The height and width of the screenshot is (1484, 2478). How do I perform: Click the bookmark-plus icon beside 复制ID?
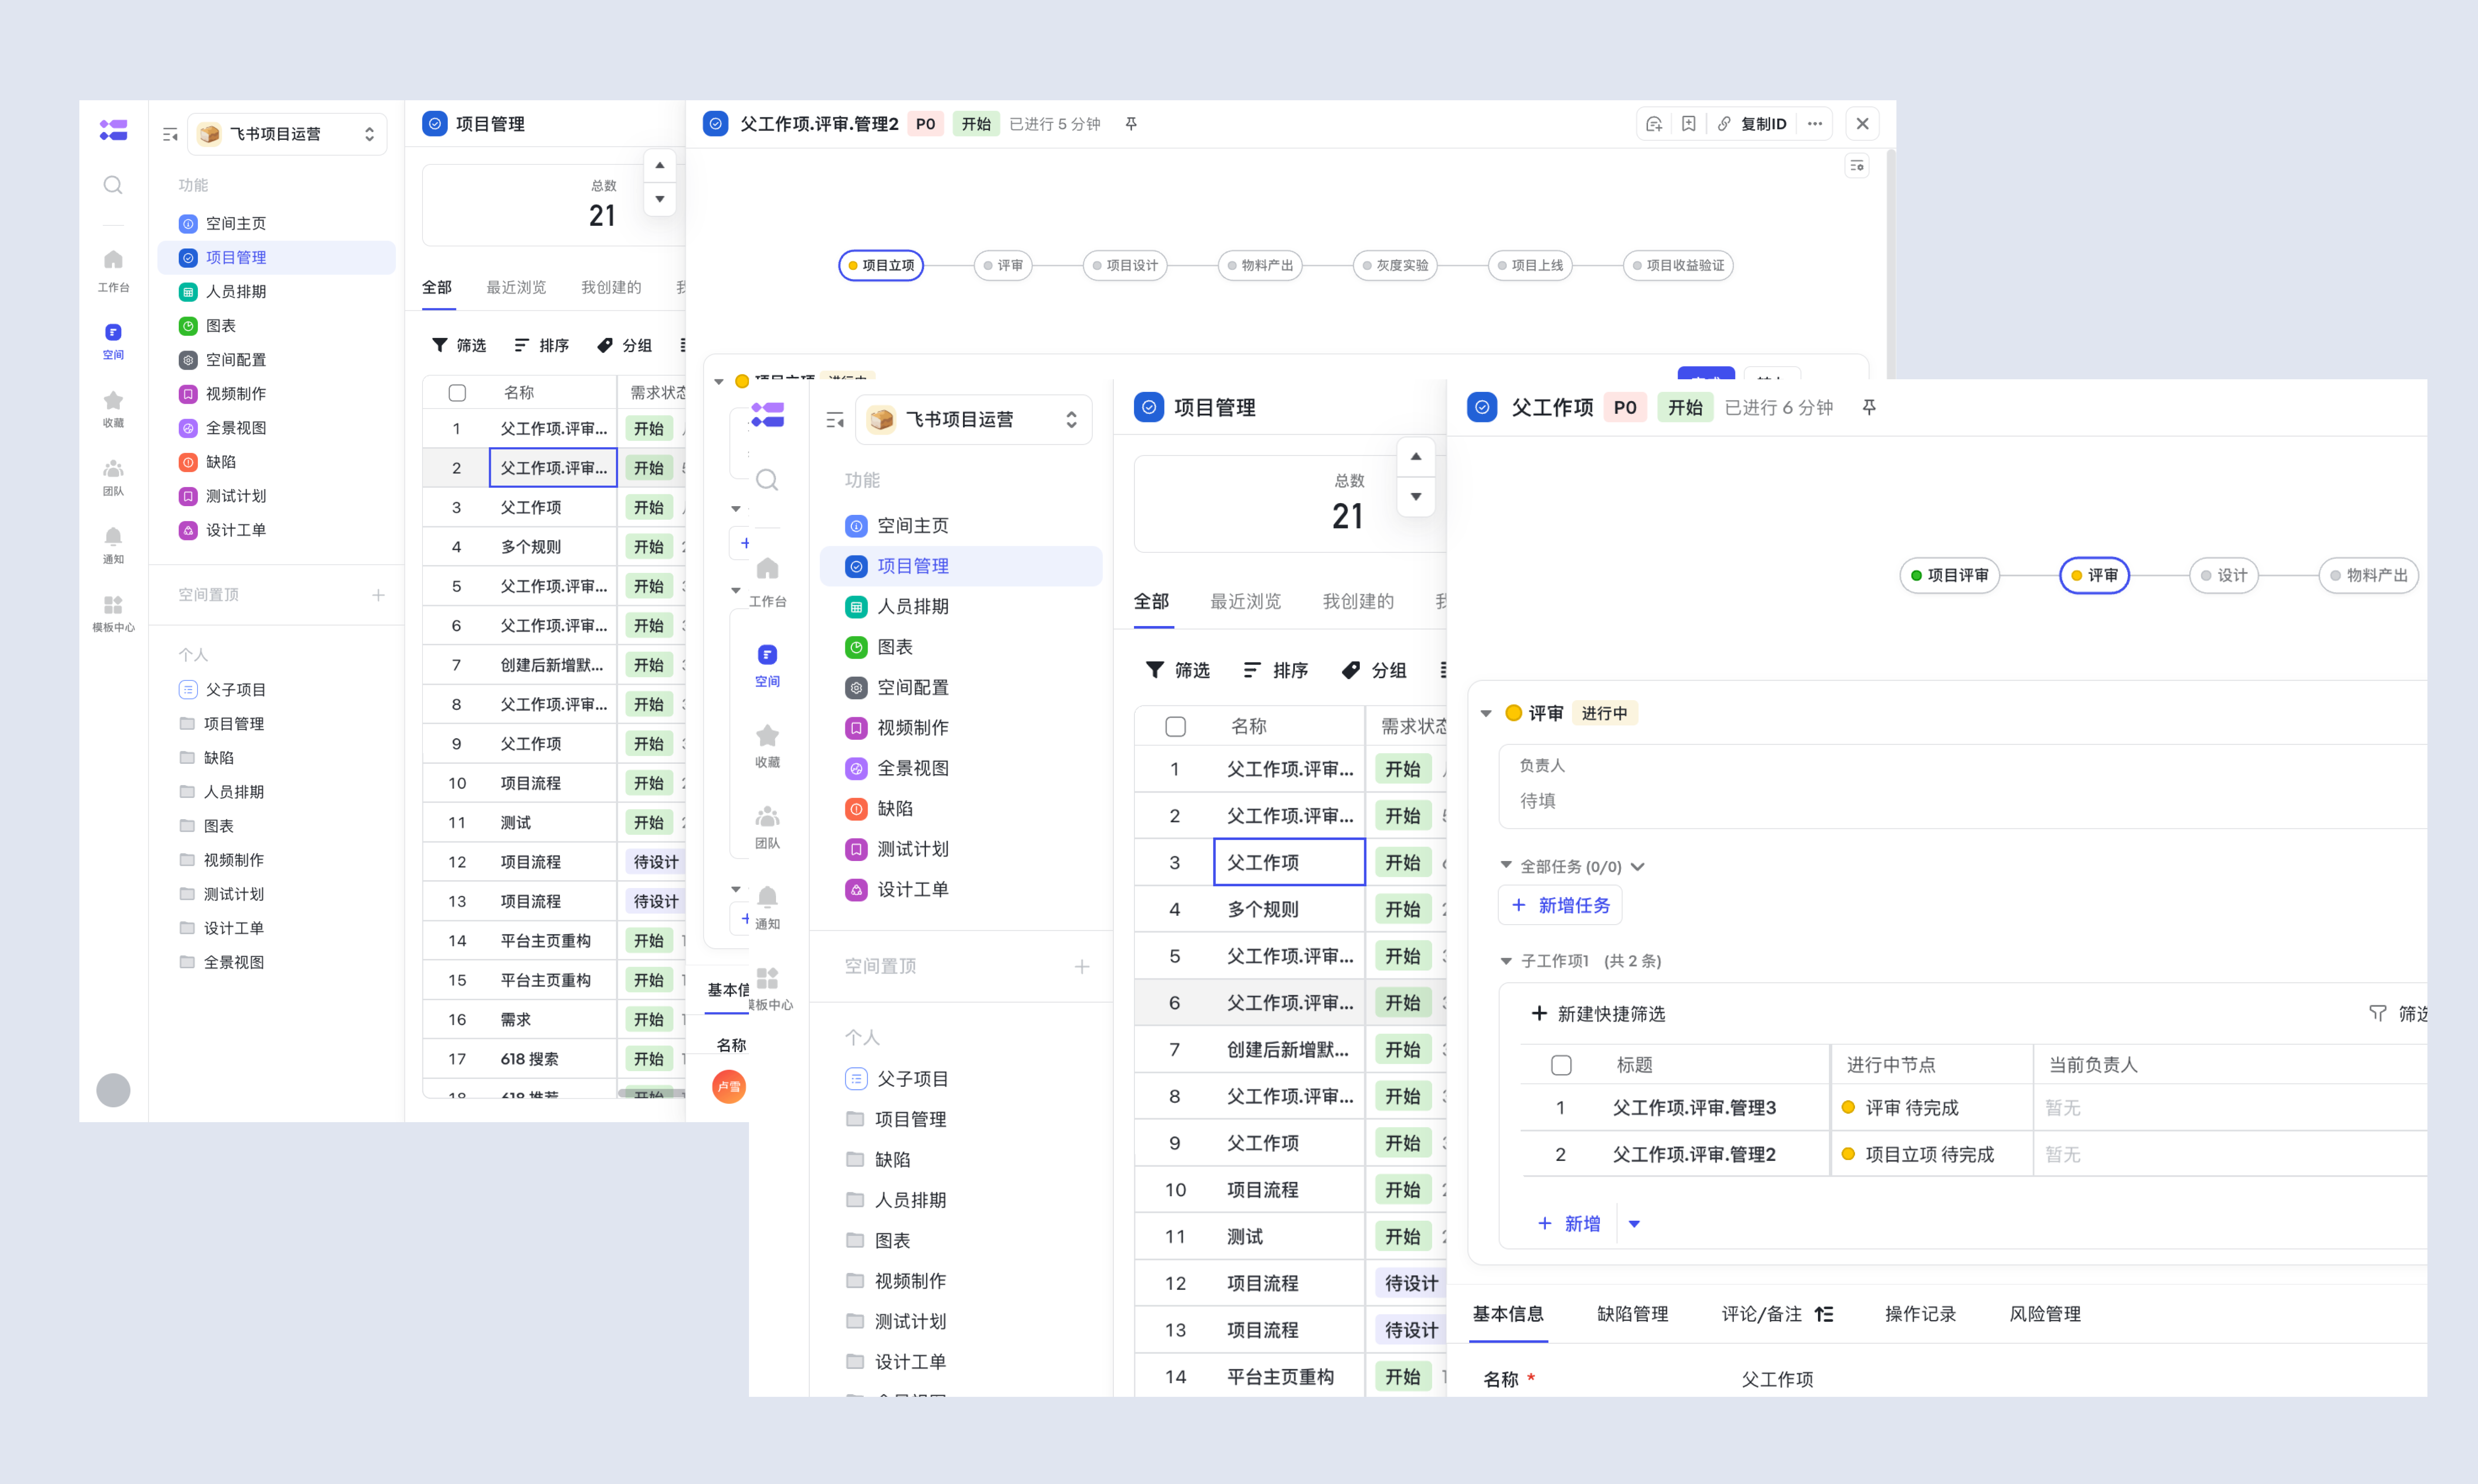1688,124
